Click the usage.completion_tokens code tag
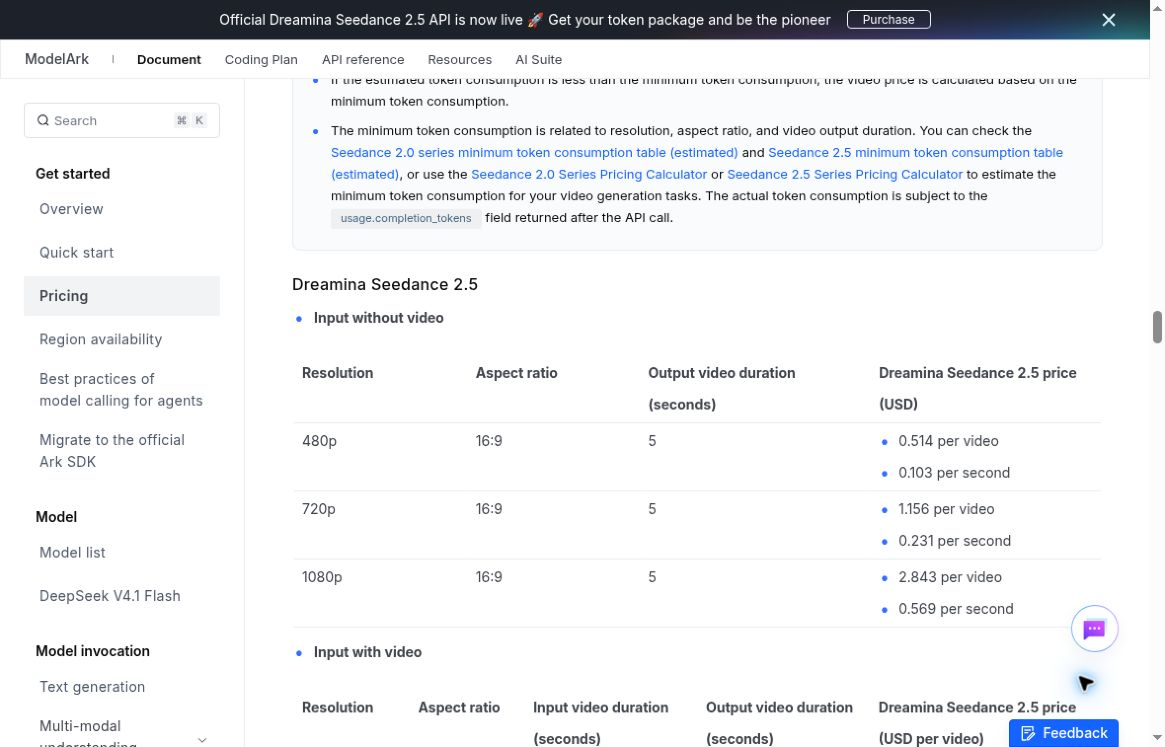 point(406,218)
